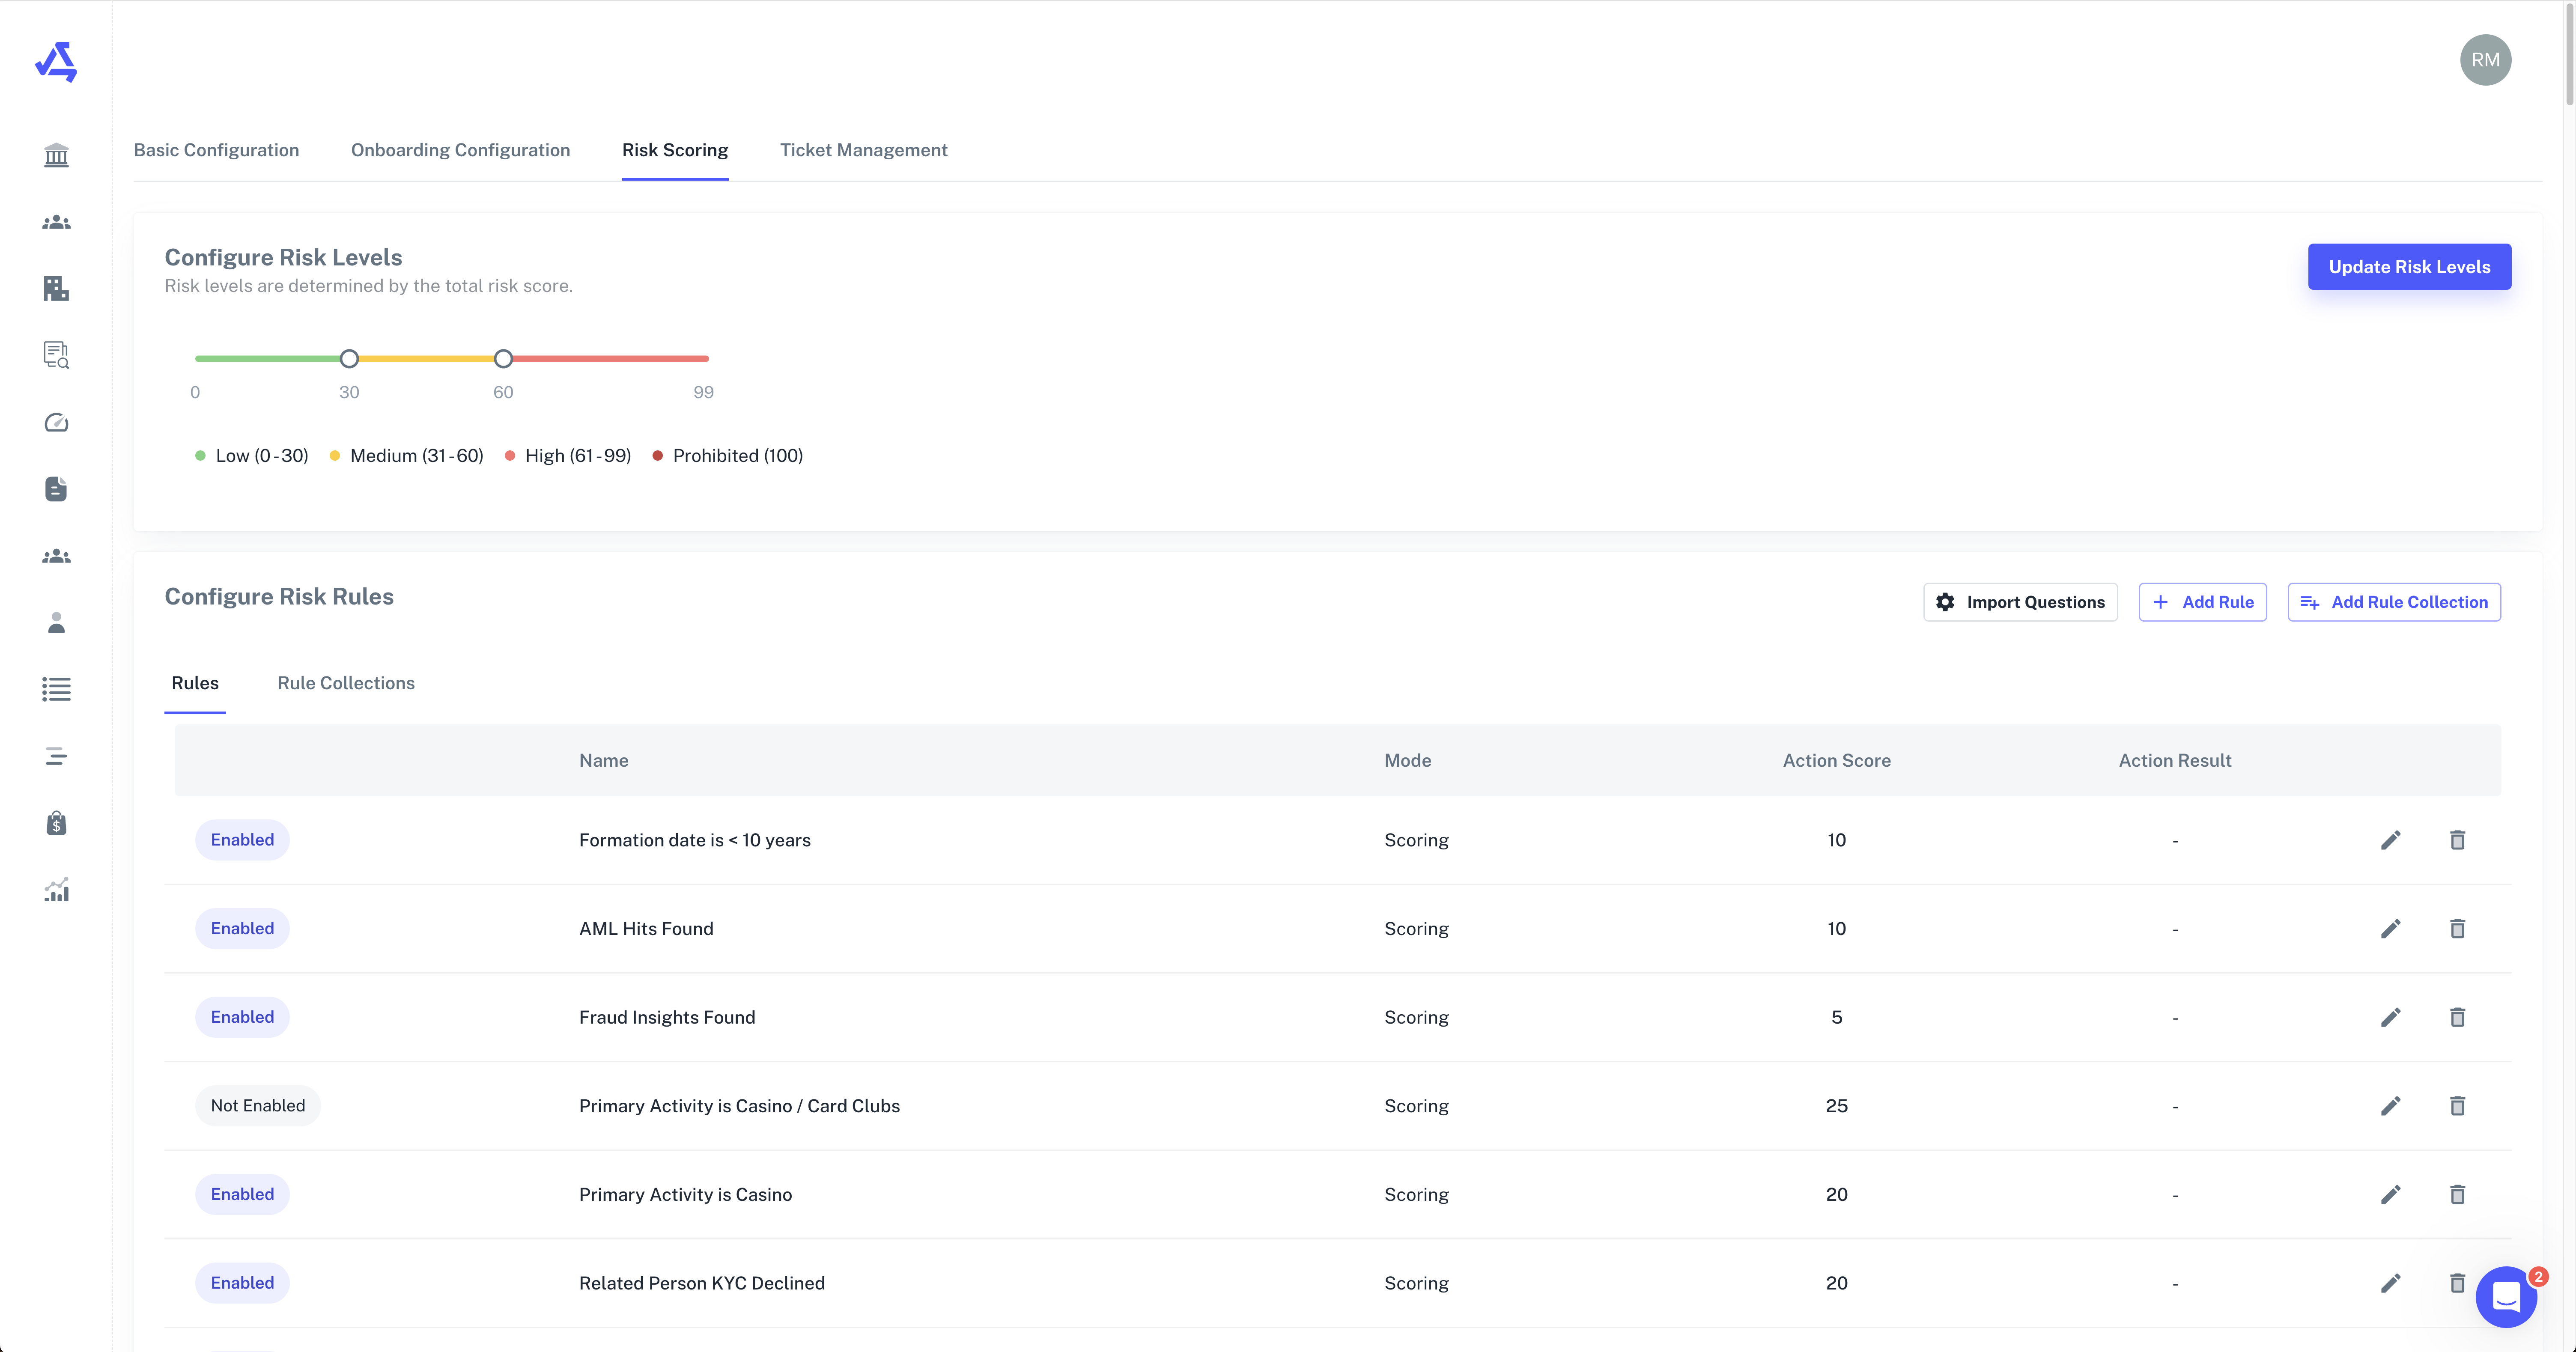Click the Name column header

click(604, 761)
